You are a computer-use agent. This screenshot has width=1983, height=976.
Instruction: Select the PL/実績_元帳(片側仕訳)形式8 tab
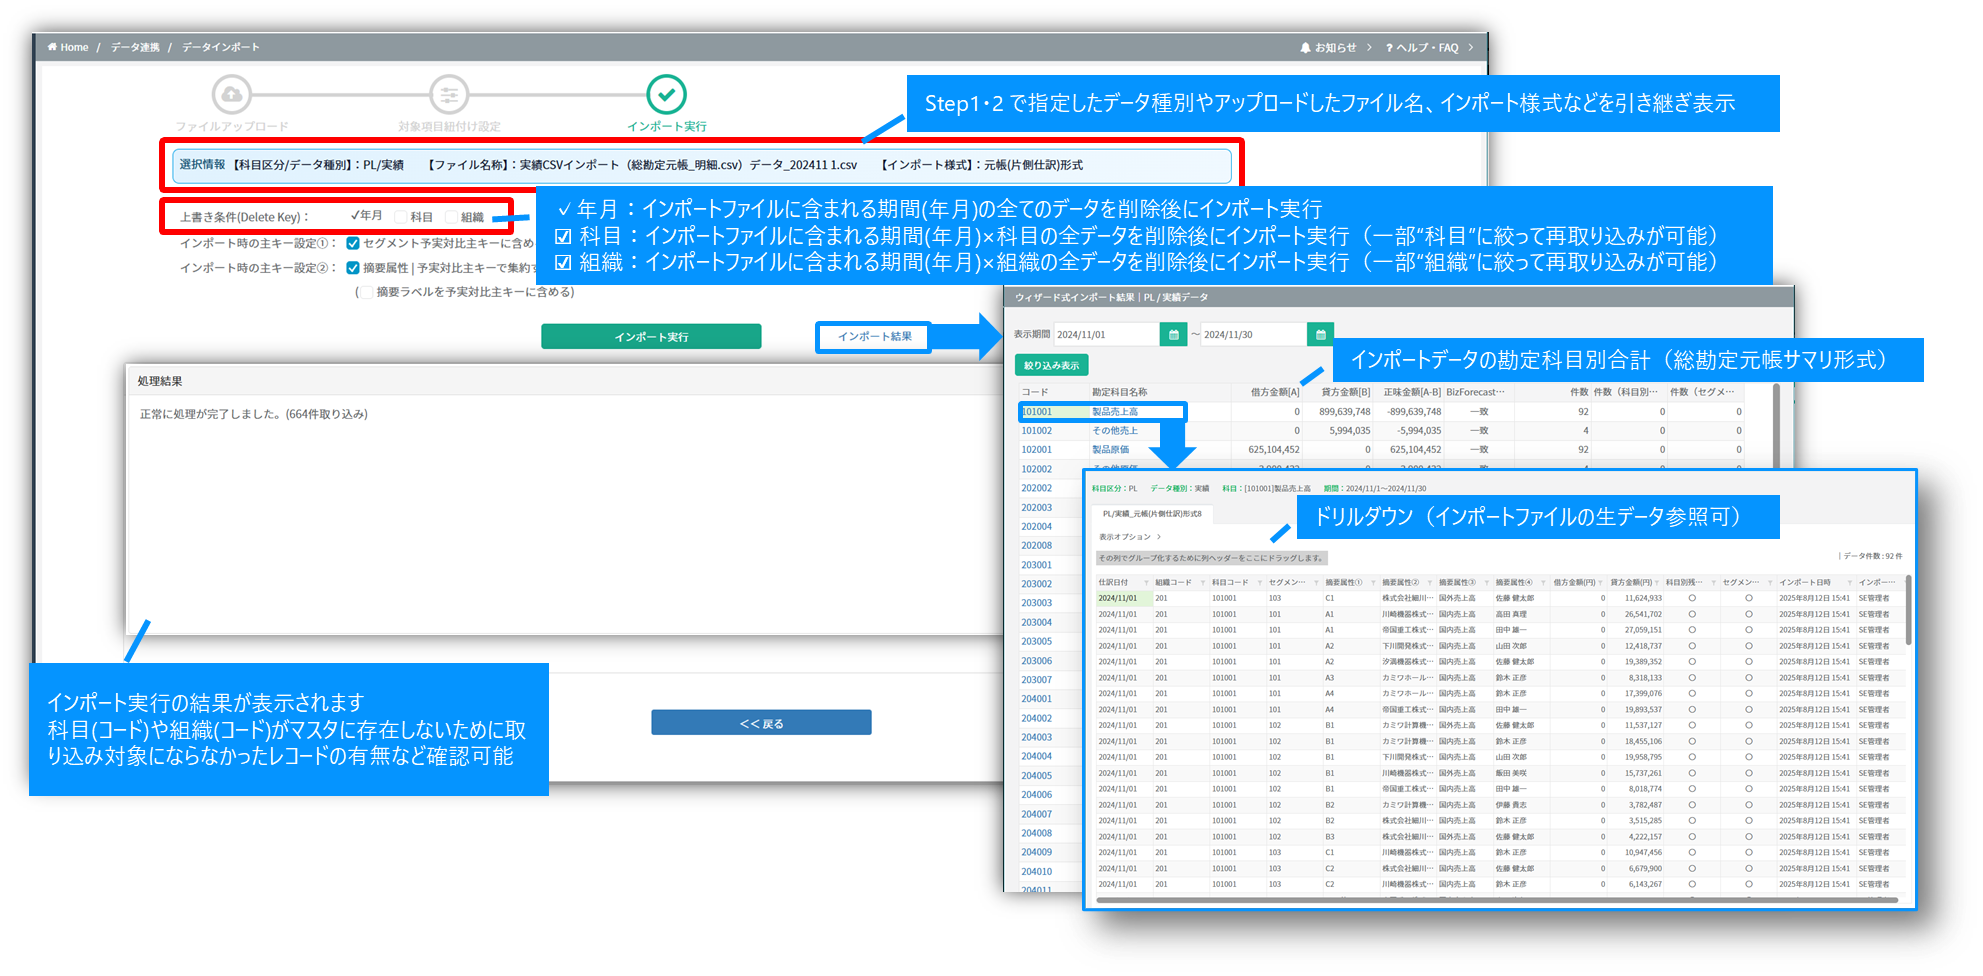(x=1152, y=514)
